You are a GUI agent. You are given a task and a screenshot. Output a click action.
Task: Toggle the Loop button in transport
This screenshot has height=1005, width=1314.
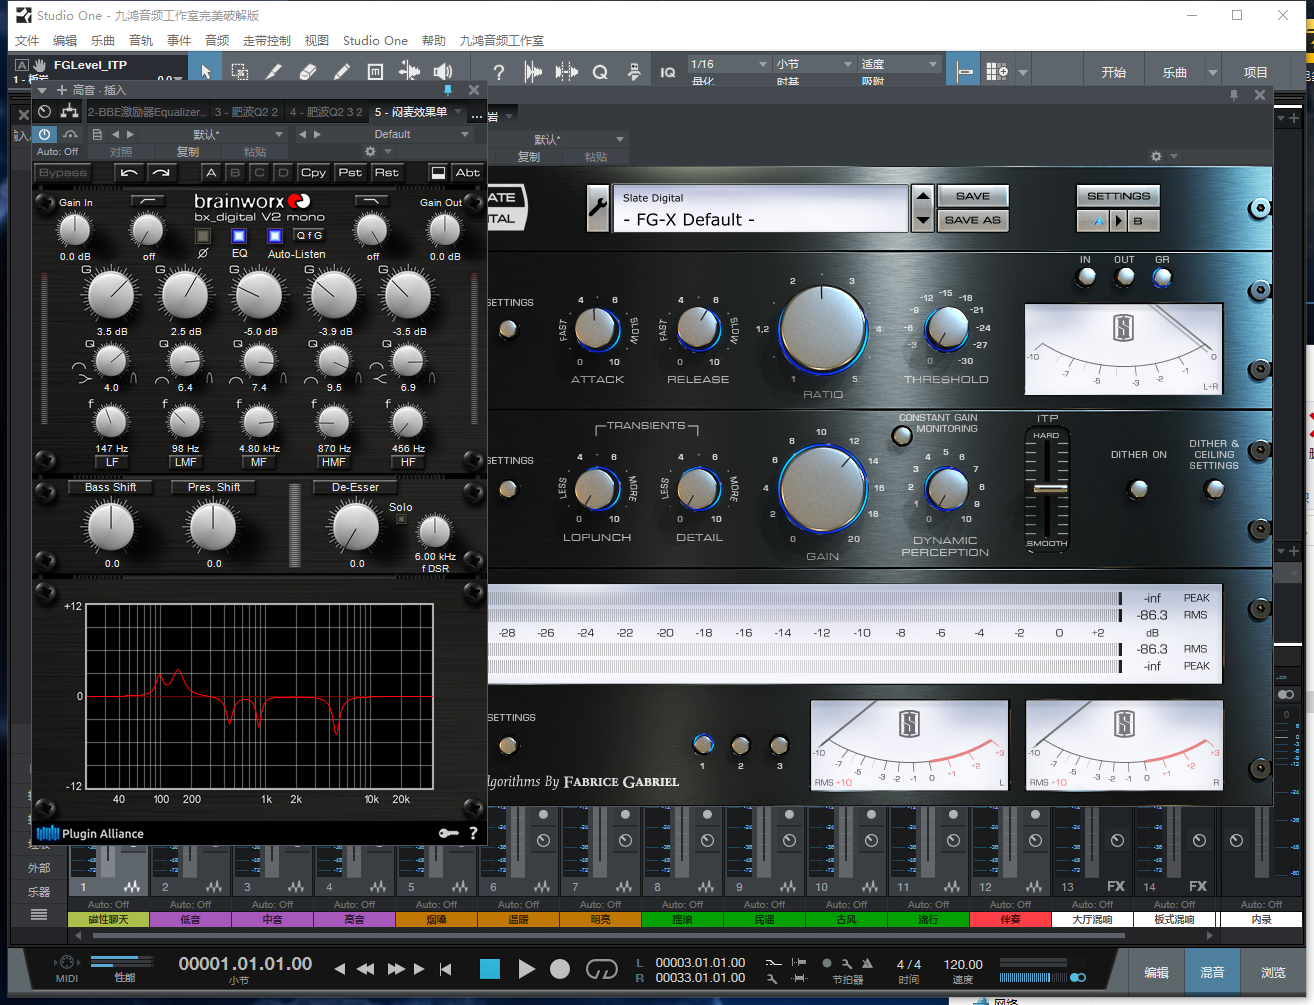click(x=601, y=968)
